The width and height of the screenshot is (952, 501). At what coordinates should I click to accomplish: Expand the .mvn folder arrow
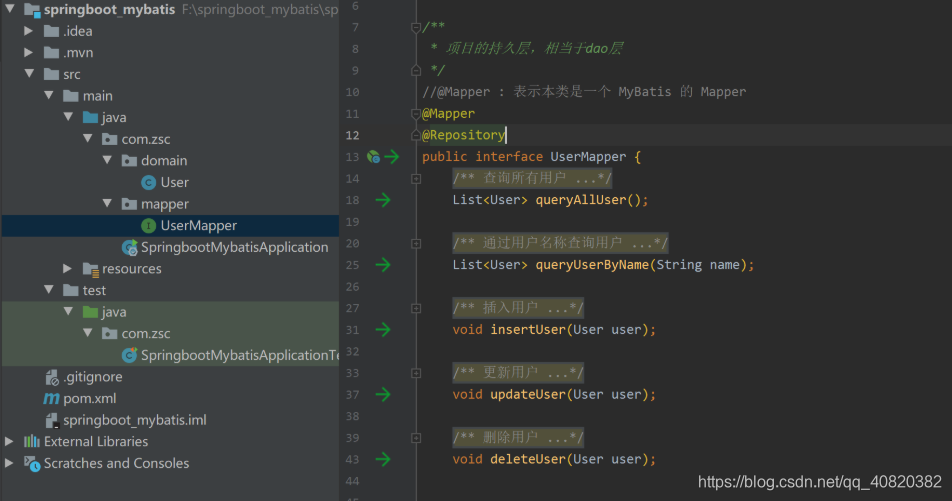[28, 52]
